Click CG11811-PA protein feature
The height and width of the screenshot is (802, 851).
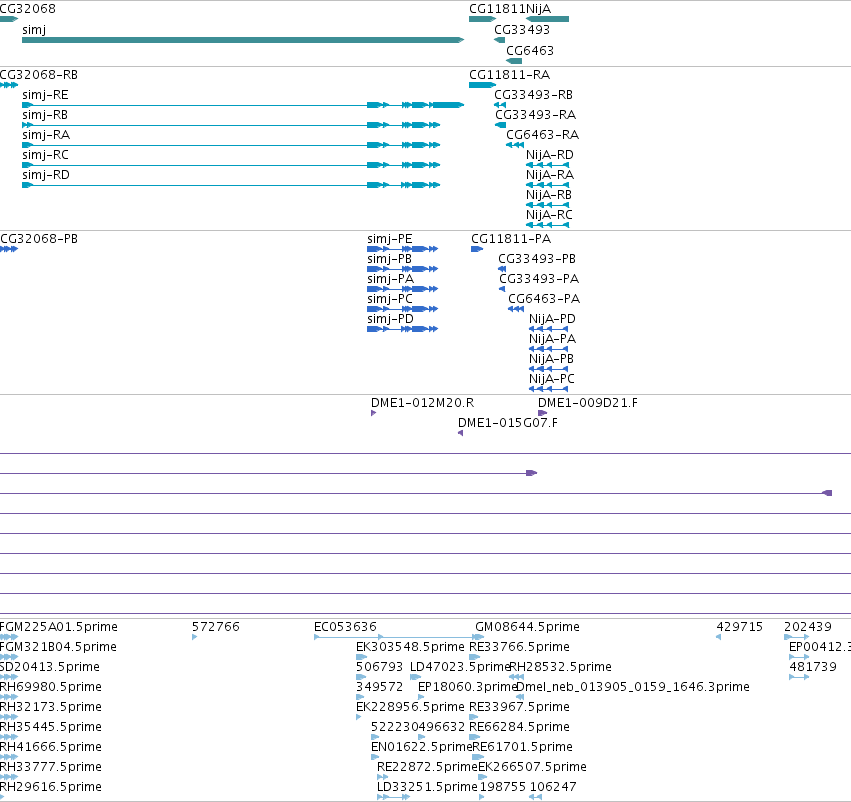click(477, 249)
